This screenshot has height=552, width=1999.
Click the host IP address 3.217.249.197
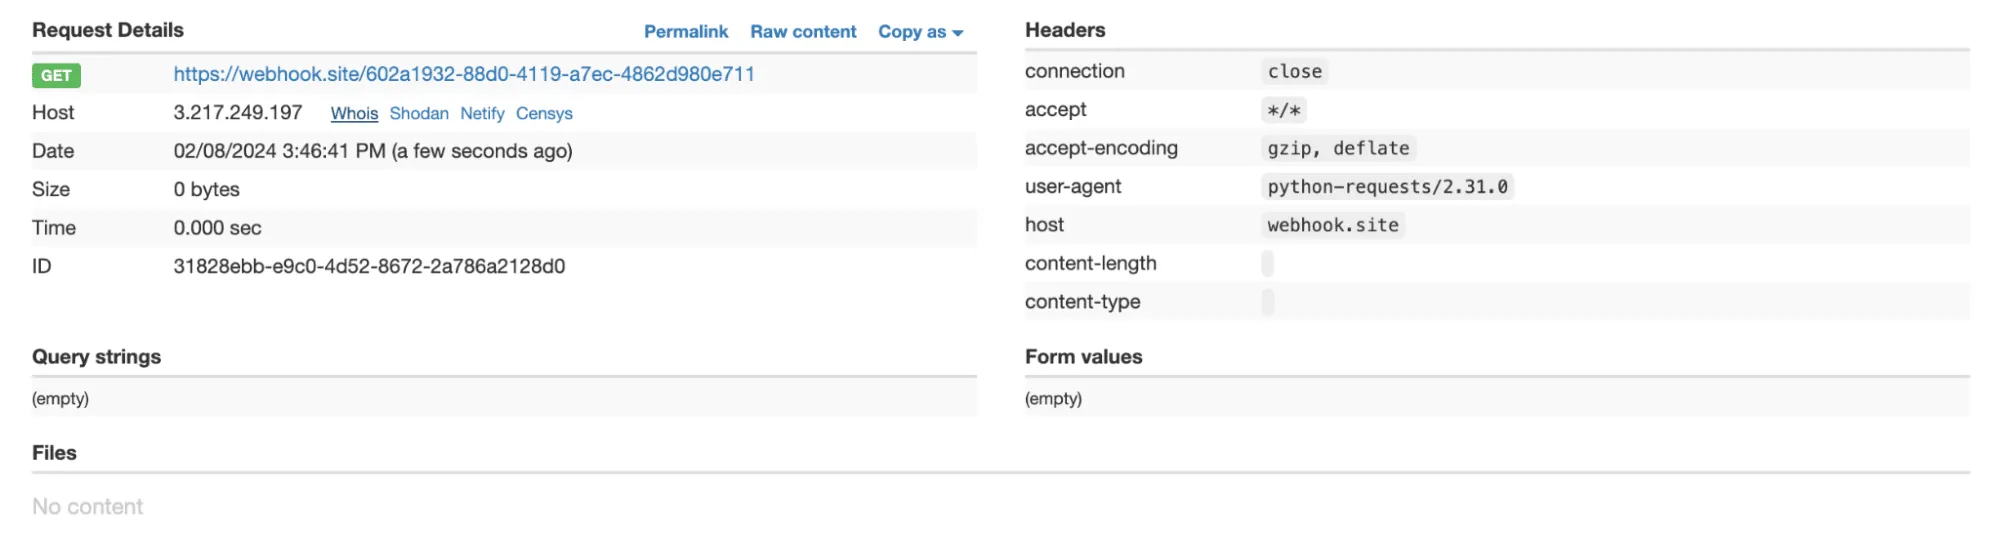(238, 113)
